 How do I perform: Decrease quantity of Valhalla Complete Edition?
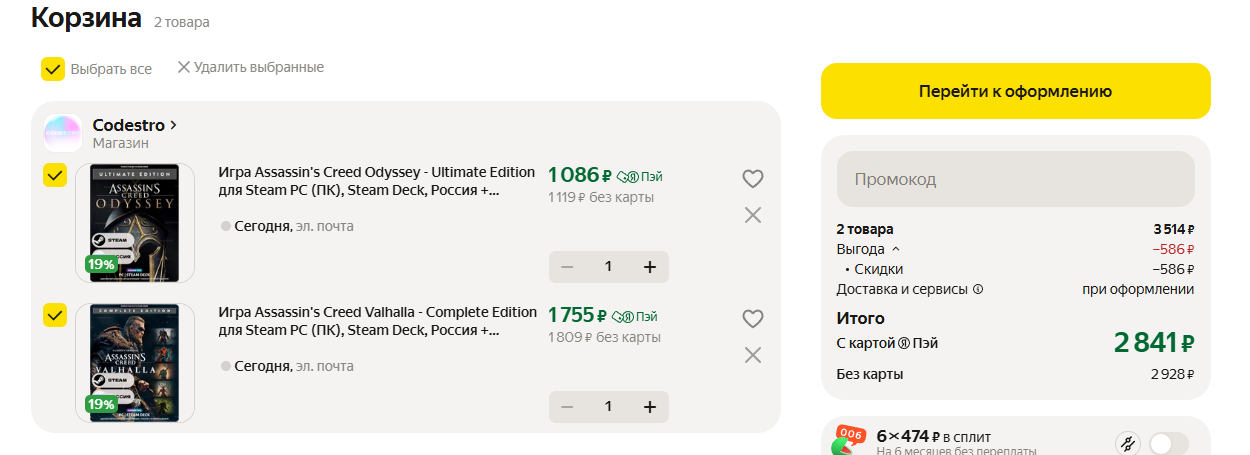point(567,407)
